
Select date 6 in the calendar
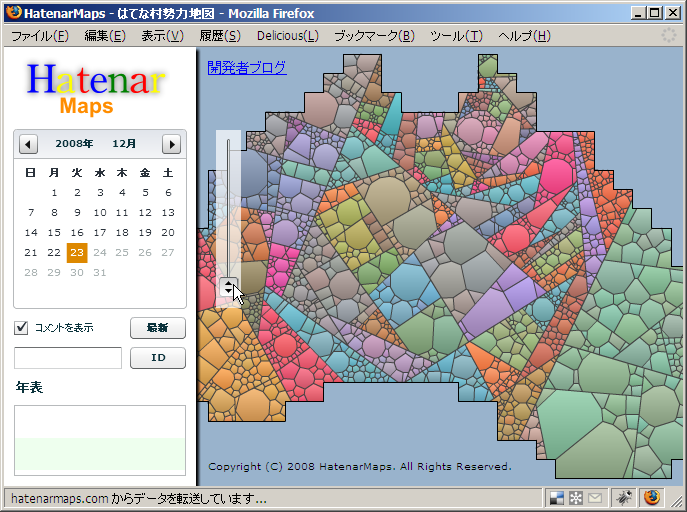(168, 193)
